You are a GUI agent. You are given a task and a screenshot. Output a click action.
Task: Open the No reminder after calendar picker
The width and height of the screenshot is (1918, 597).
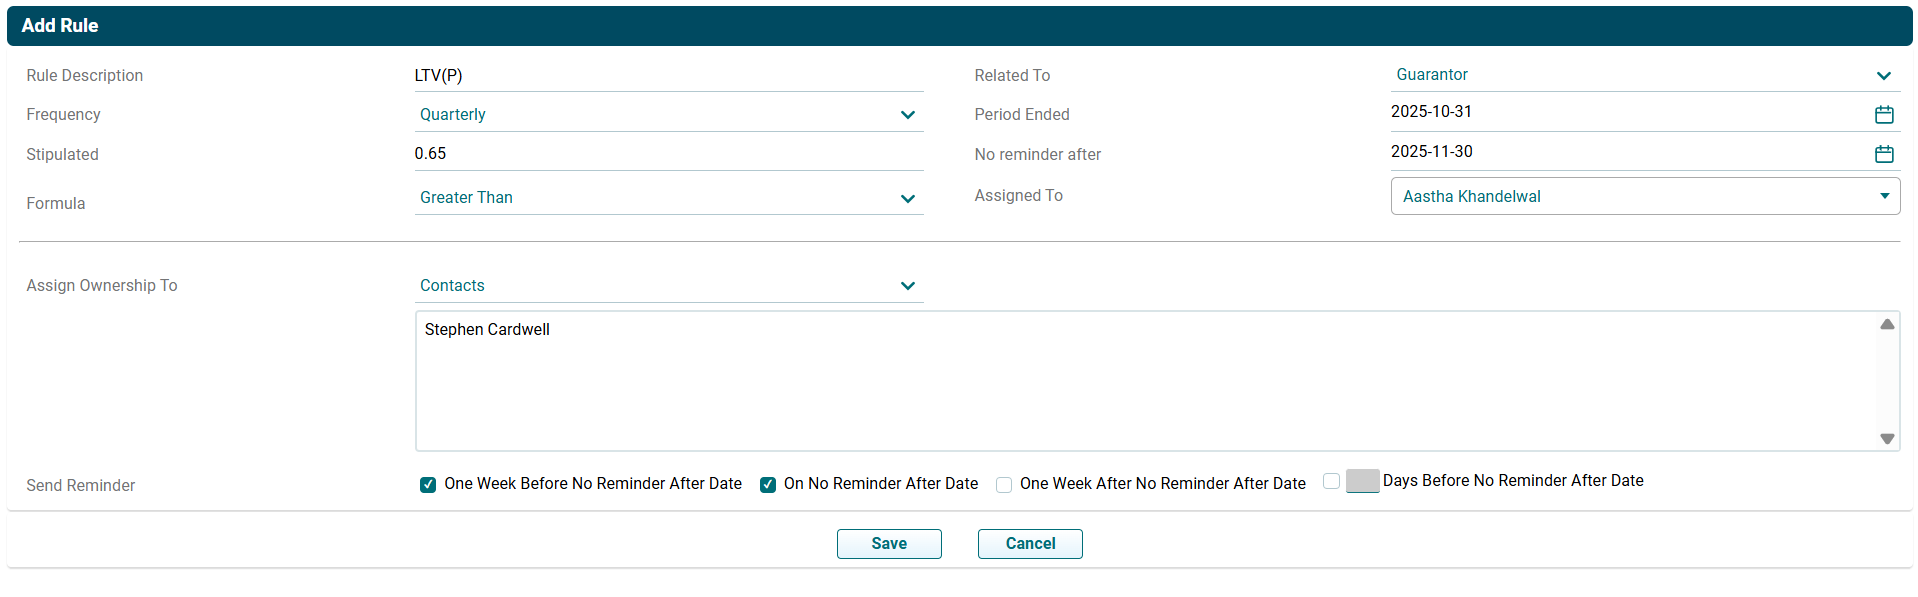[x=1884, y=154]
